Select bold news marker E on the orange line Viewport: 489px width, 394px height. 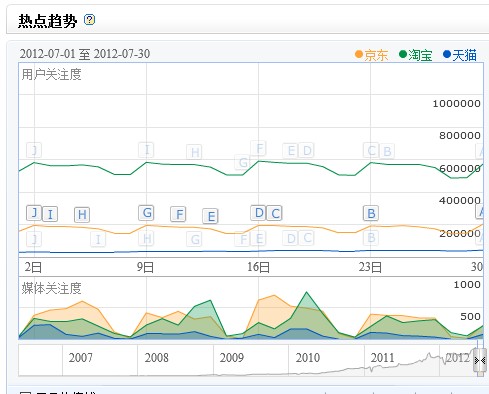[210, 216]
